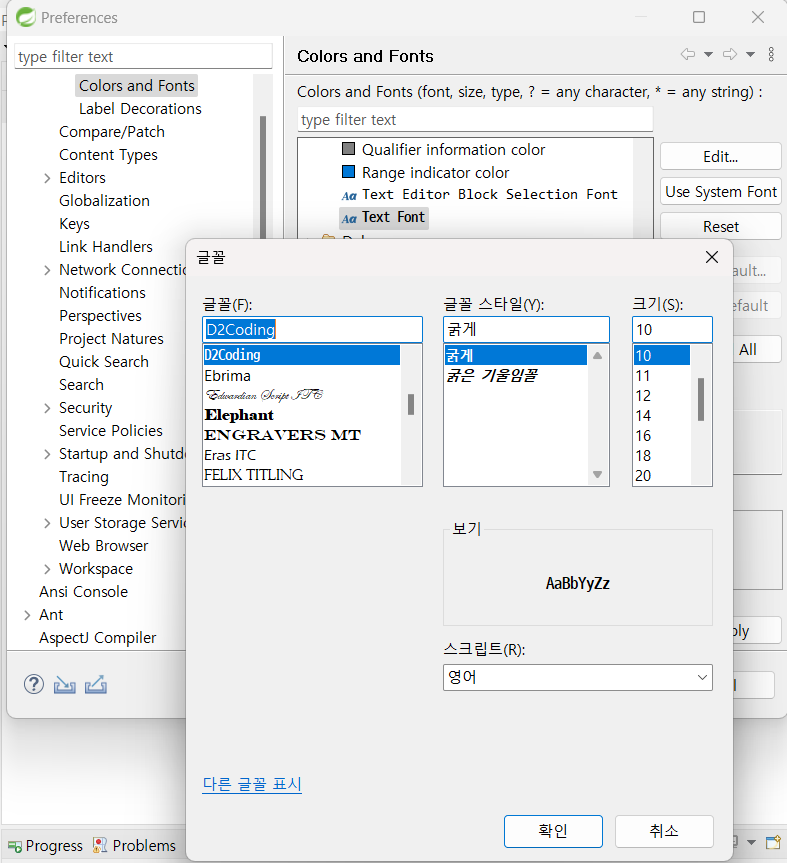This screenshot has width=787, height=863.
Task: Maximize the Preferences window
Action: [x=698, y=17]
